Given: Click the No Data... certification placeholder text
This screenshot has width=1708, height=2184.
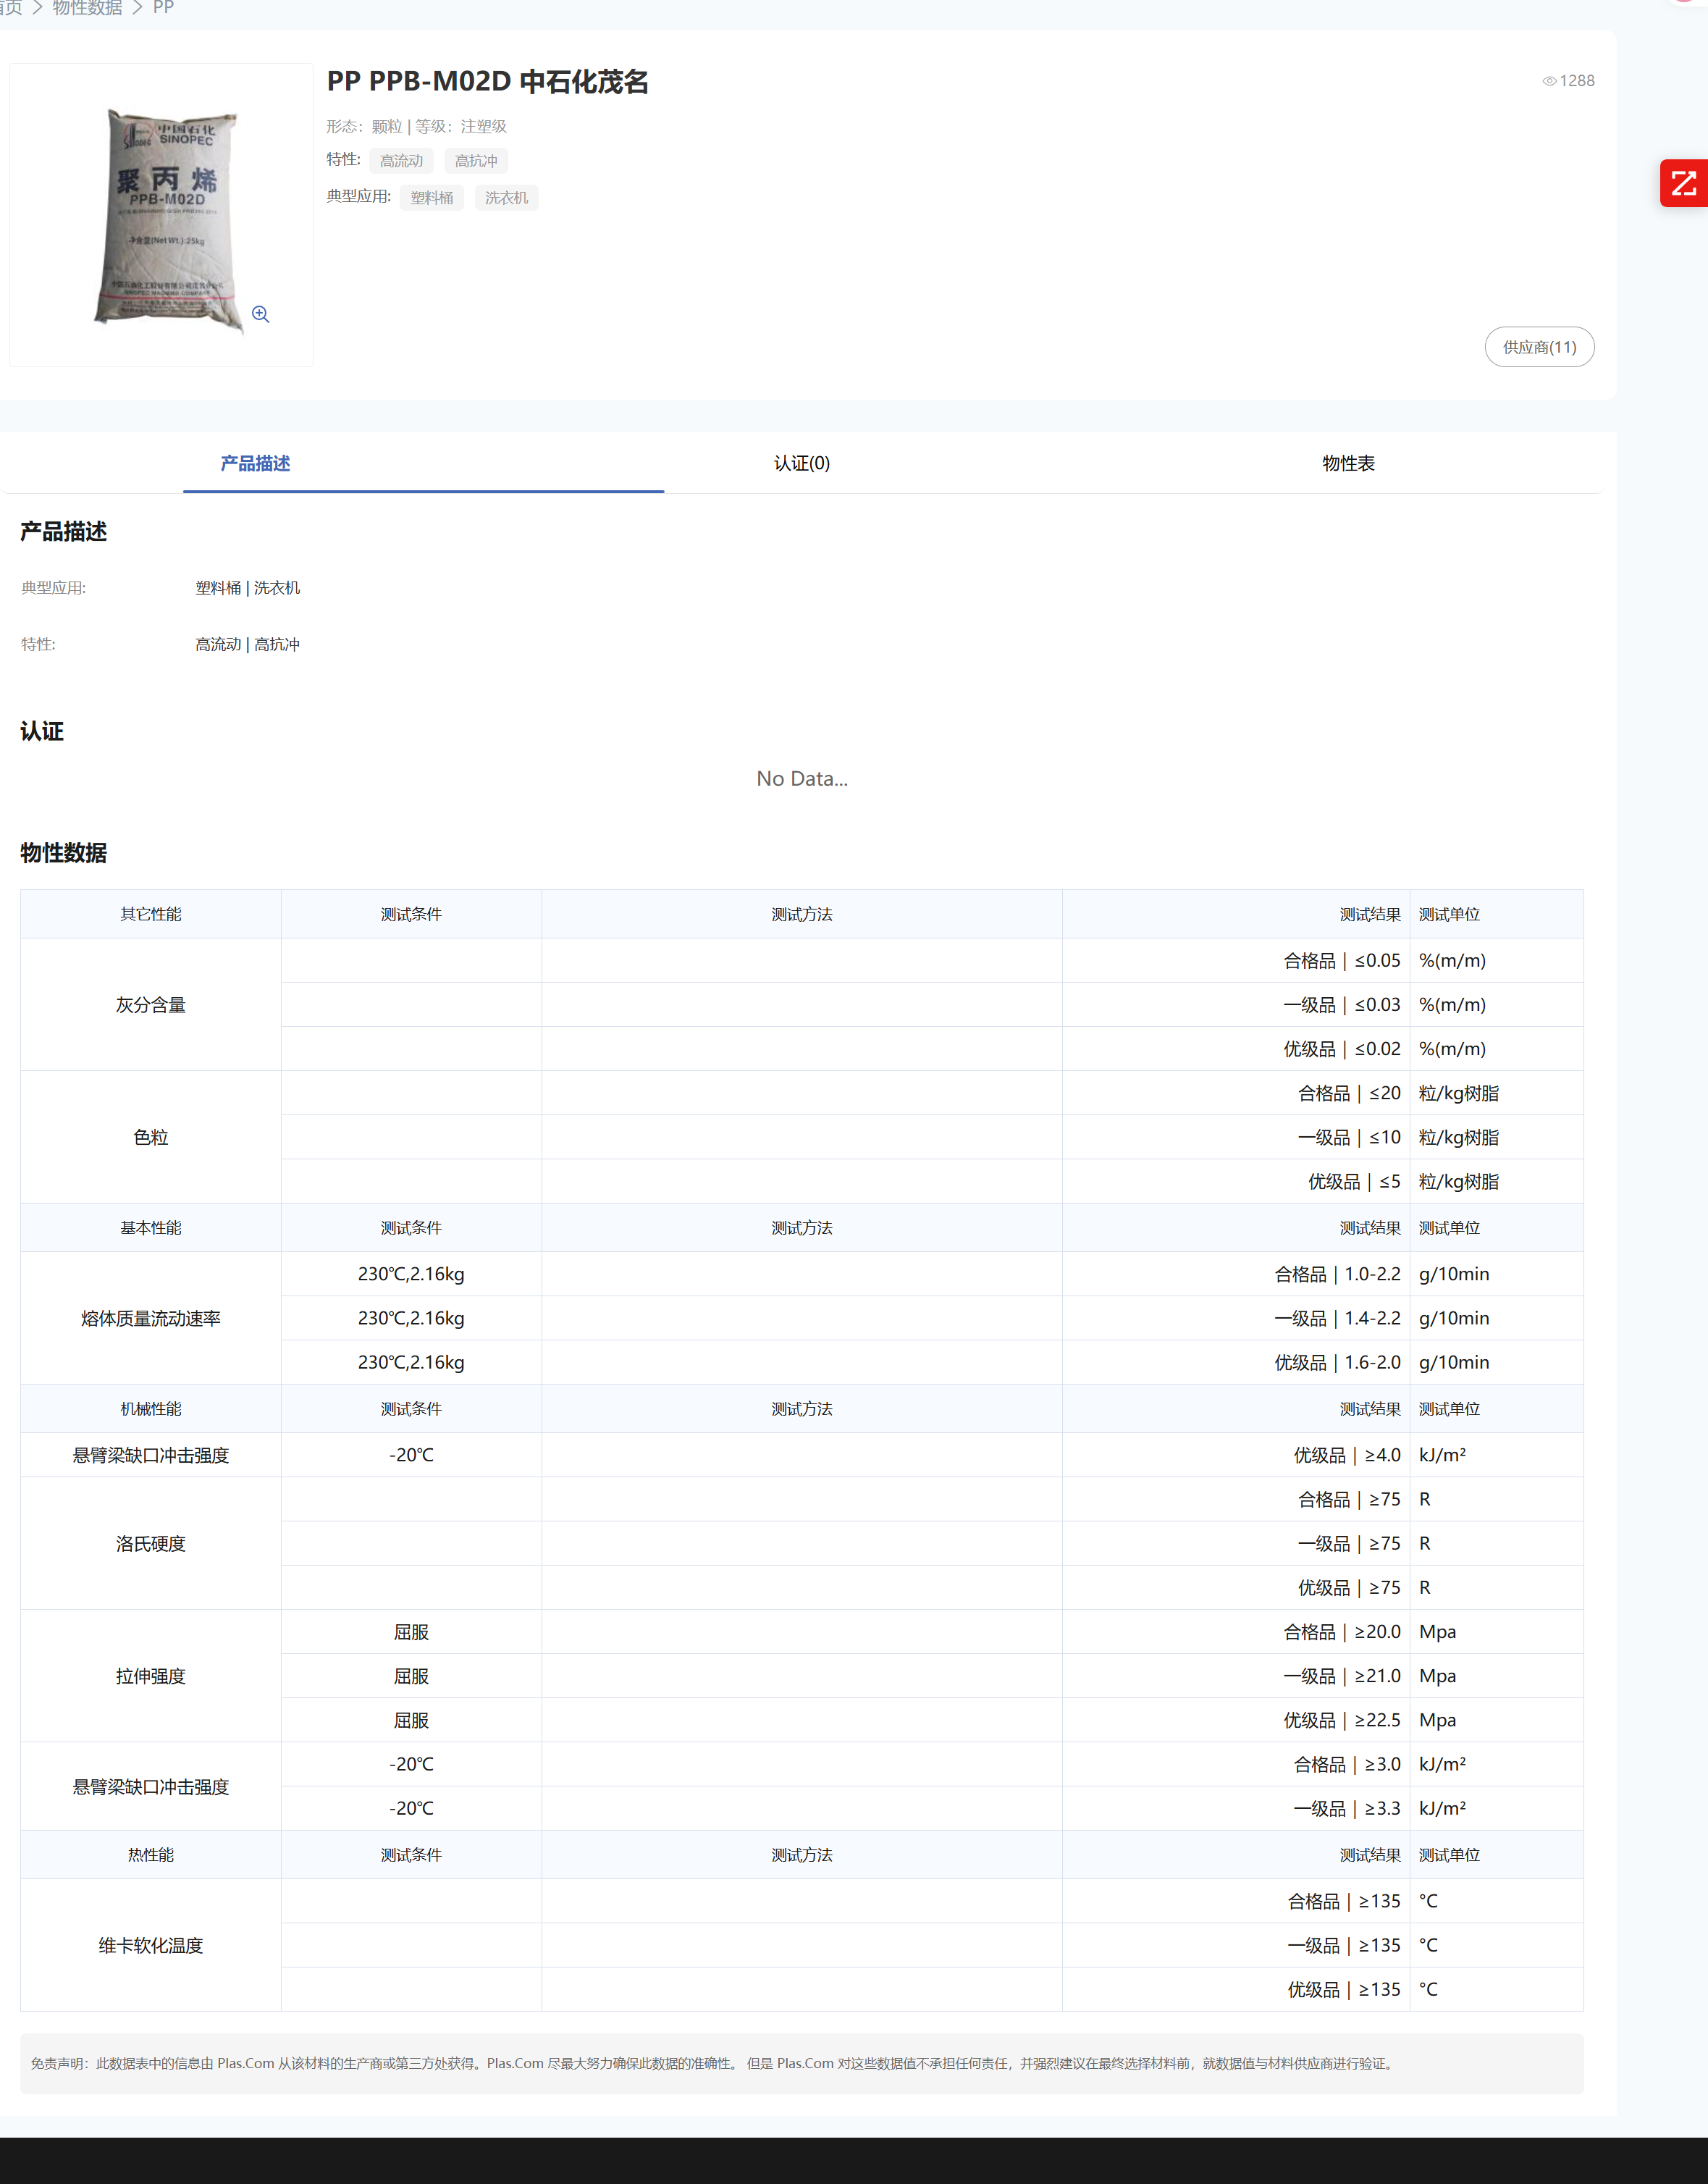Looking at the screenshot, I should [802, 778].
